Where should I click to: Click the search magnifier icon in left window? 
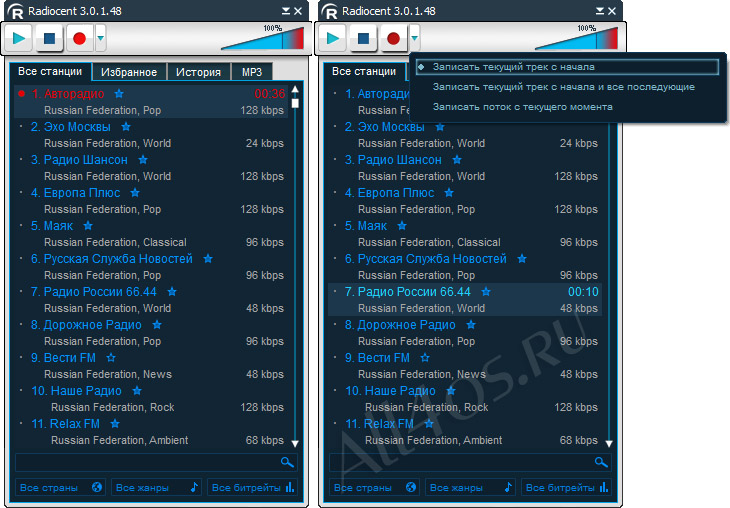[x=287, y=462]
